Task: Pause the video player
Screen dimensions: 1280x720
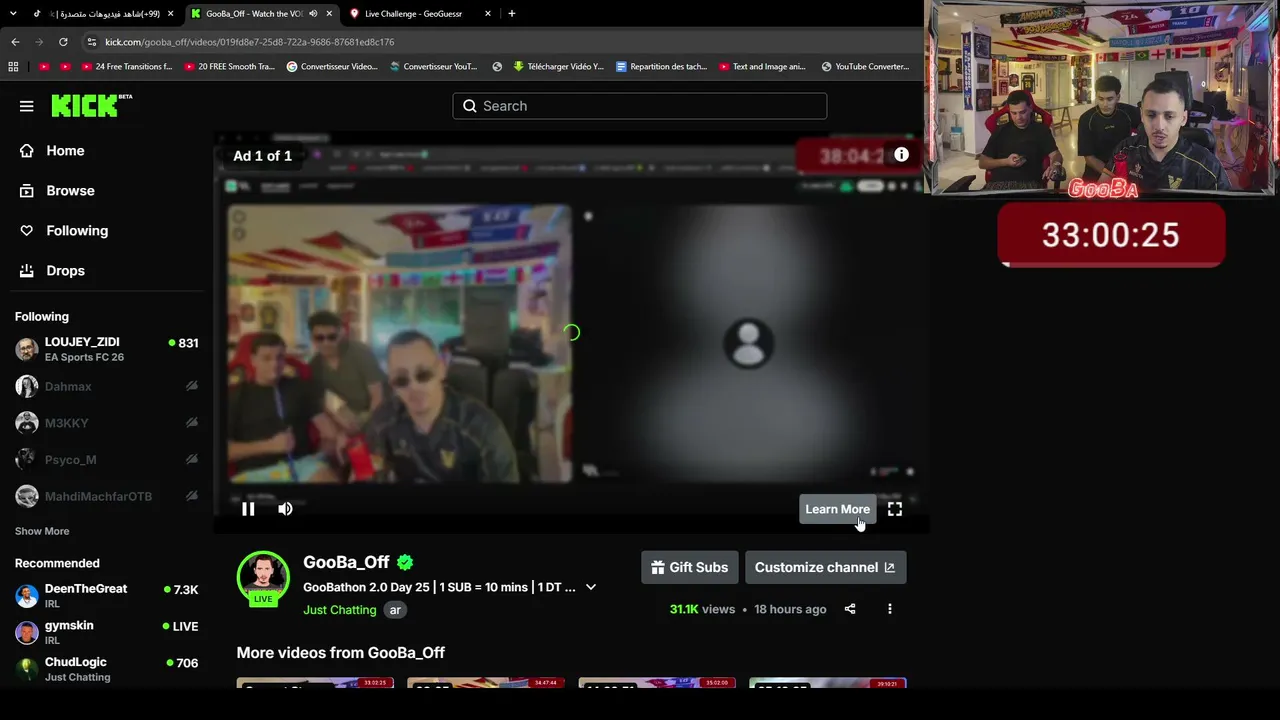Action: (x=248, y=509)
